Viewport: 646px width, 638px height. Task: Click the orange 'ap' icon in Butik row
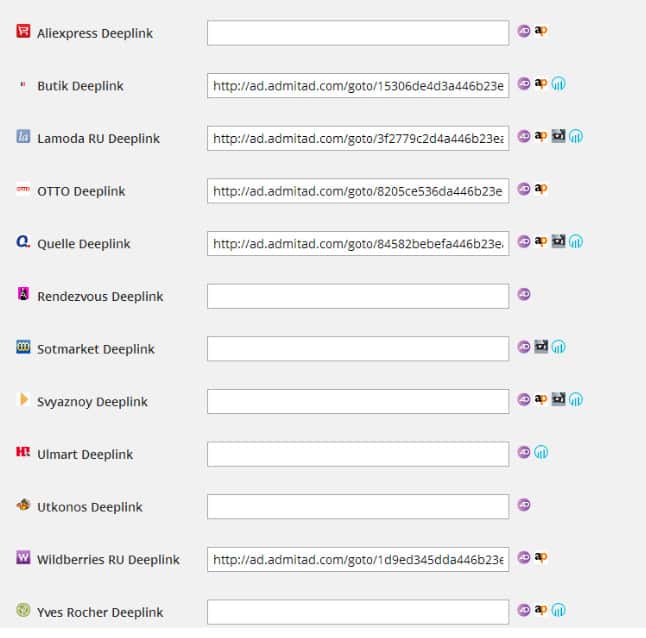tap(541, 84)
